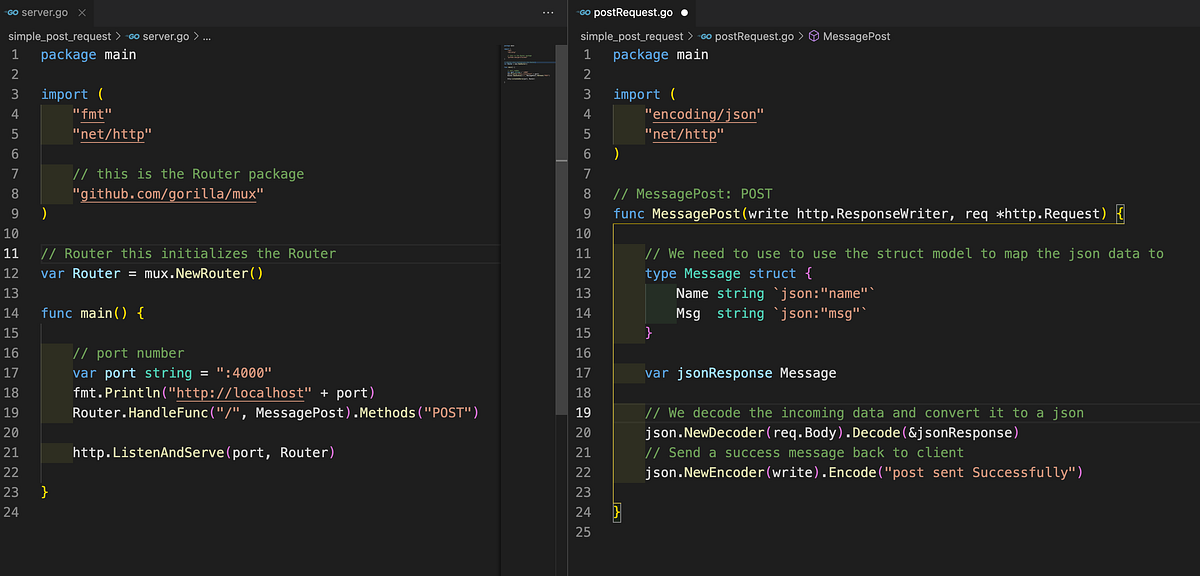Click the folder icon area of simple_post_request breadcrumb
The width and height of the screenshot is (1200, 576).
58,36
